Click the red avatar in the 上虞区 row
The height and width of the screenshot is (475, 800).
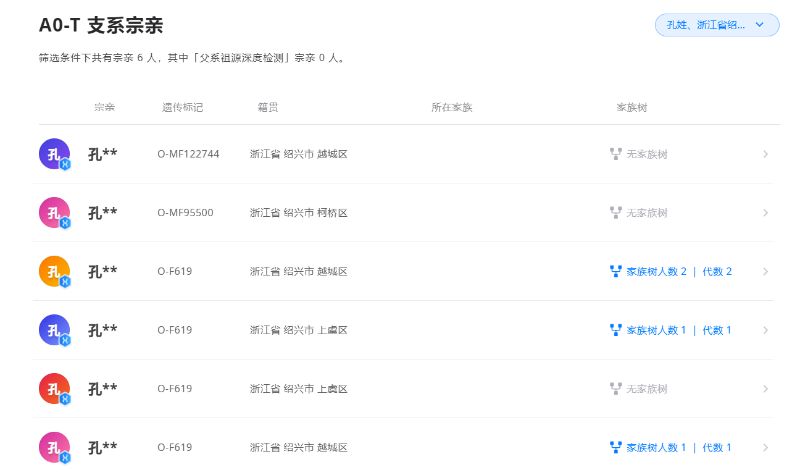(x=55, y=389)
